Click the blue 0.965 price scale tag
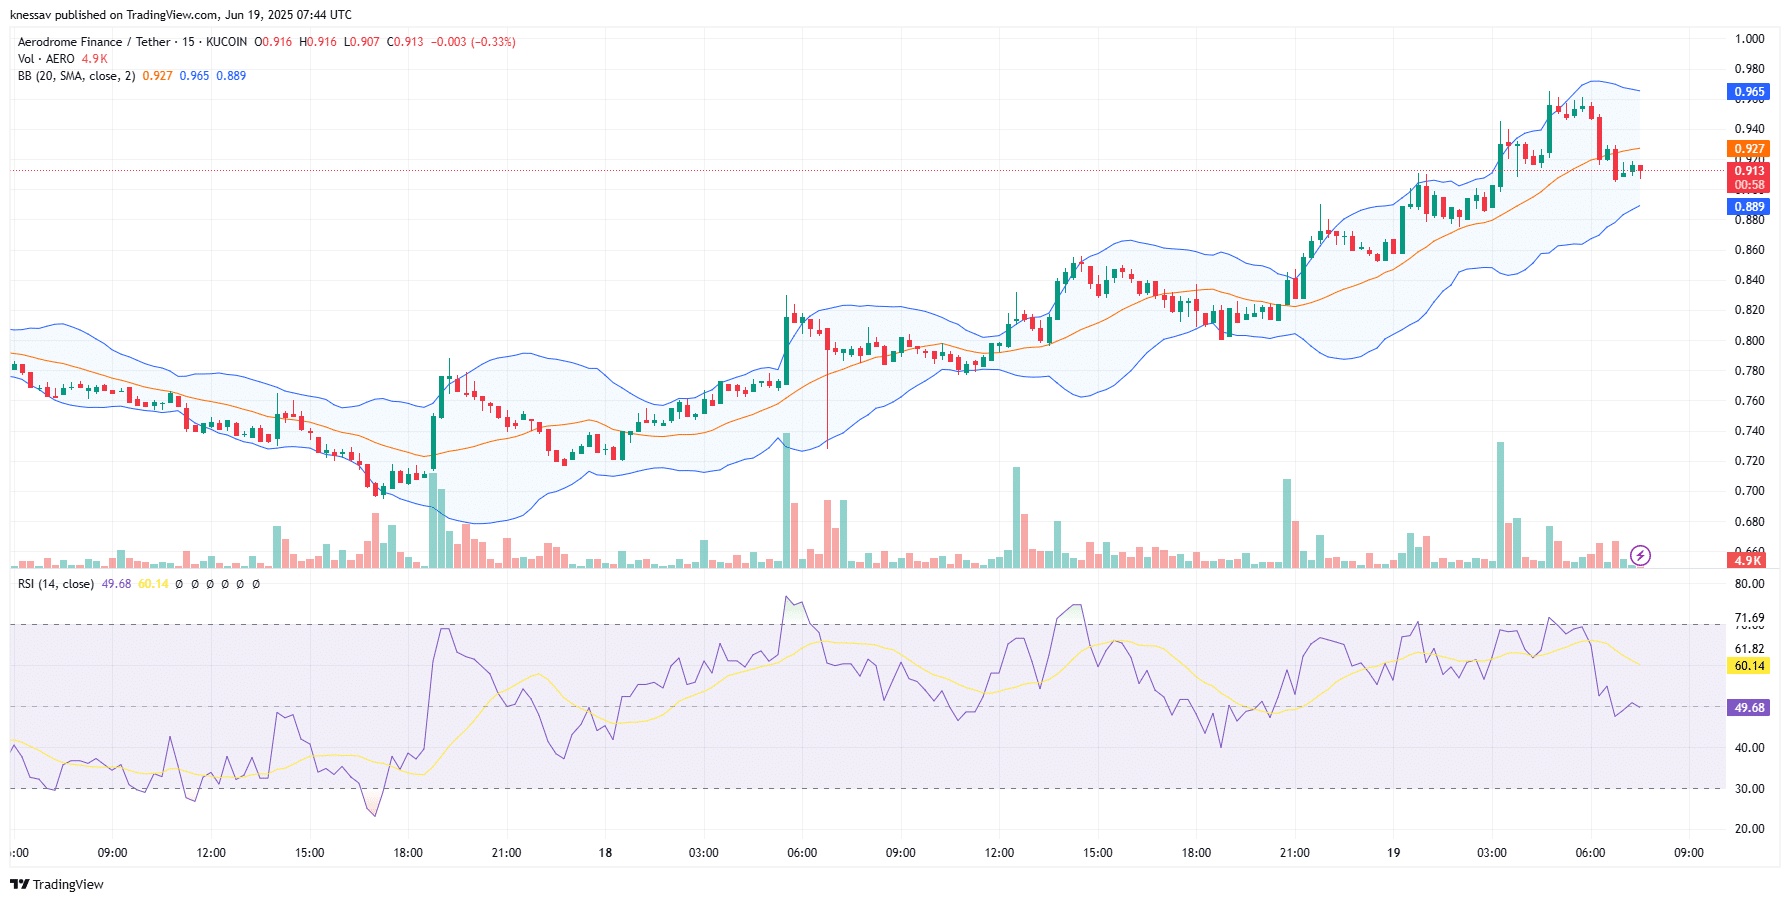The width and height of the screenshot is (1790, 902). point(1749,92)
